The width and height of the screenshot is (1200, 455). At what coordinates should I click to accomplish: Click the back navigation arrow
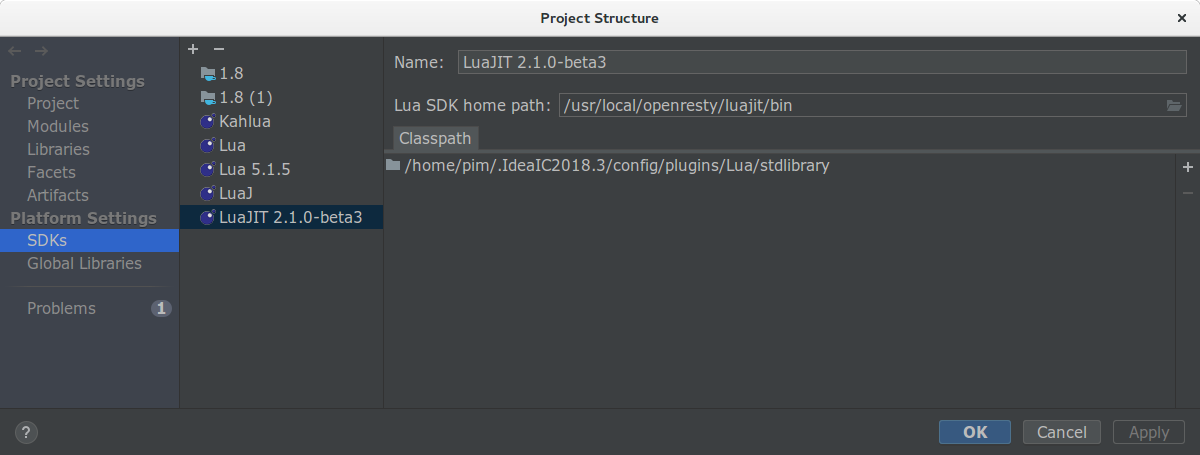click(15, 50)
